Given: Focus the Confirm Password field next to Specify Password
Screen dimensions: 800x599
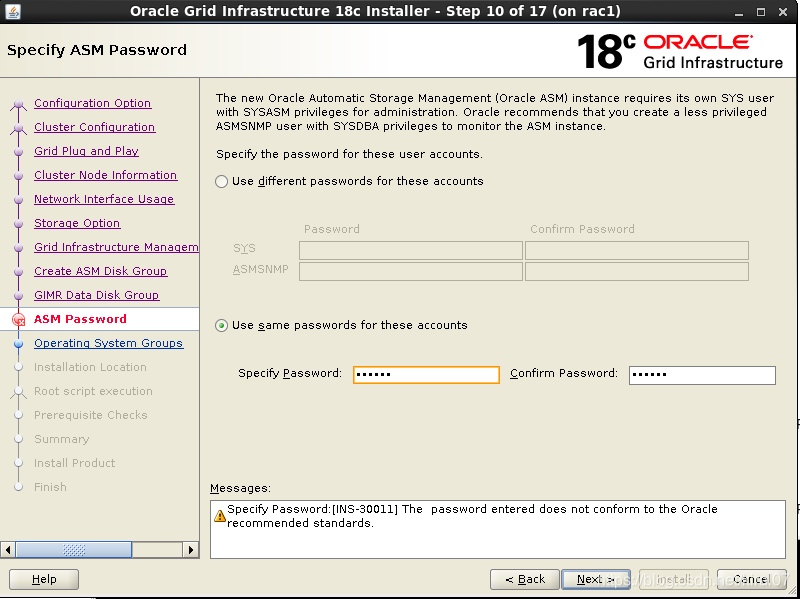Looking at the screenshot, I should (702, 375).
